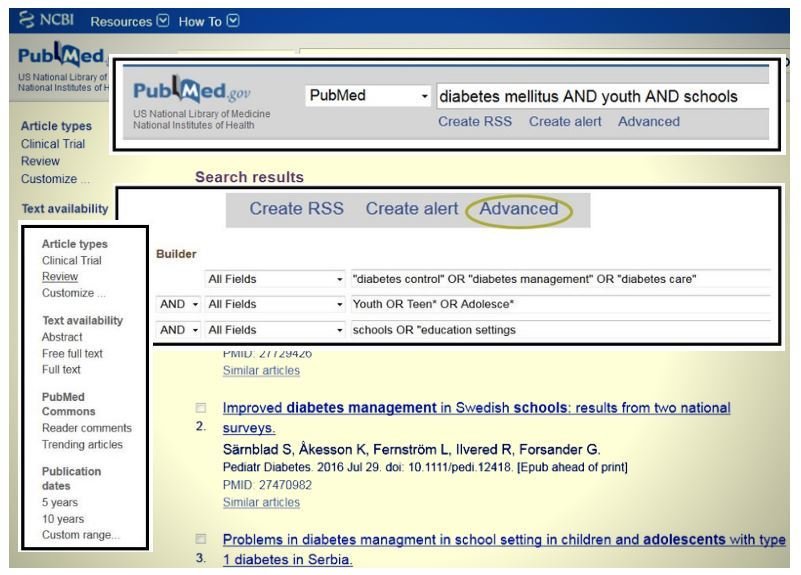801x575 pixels.
Task: Click the Pediatr Diabetes. 2016 Jul 29 citation
Action: [425, 467]
